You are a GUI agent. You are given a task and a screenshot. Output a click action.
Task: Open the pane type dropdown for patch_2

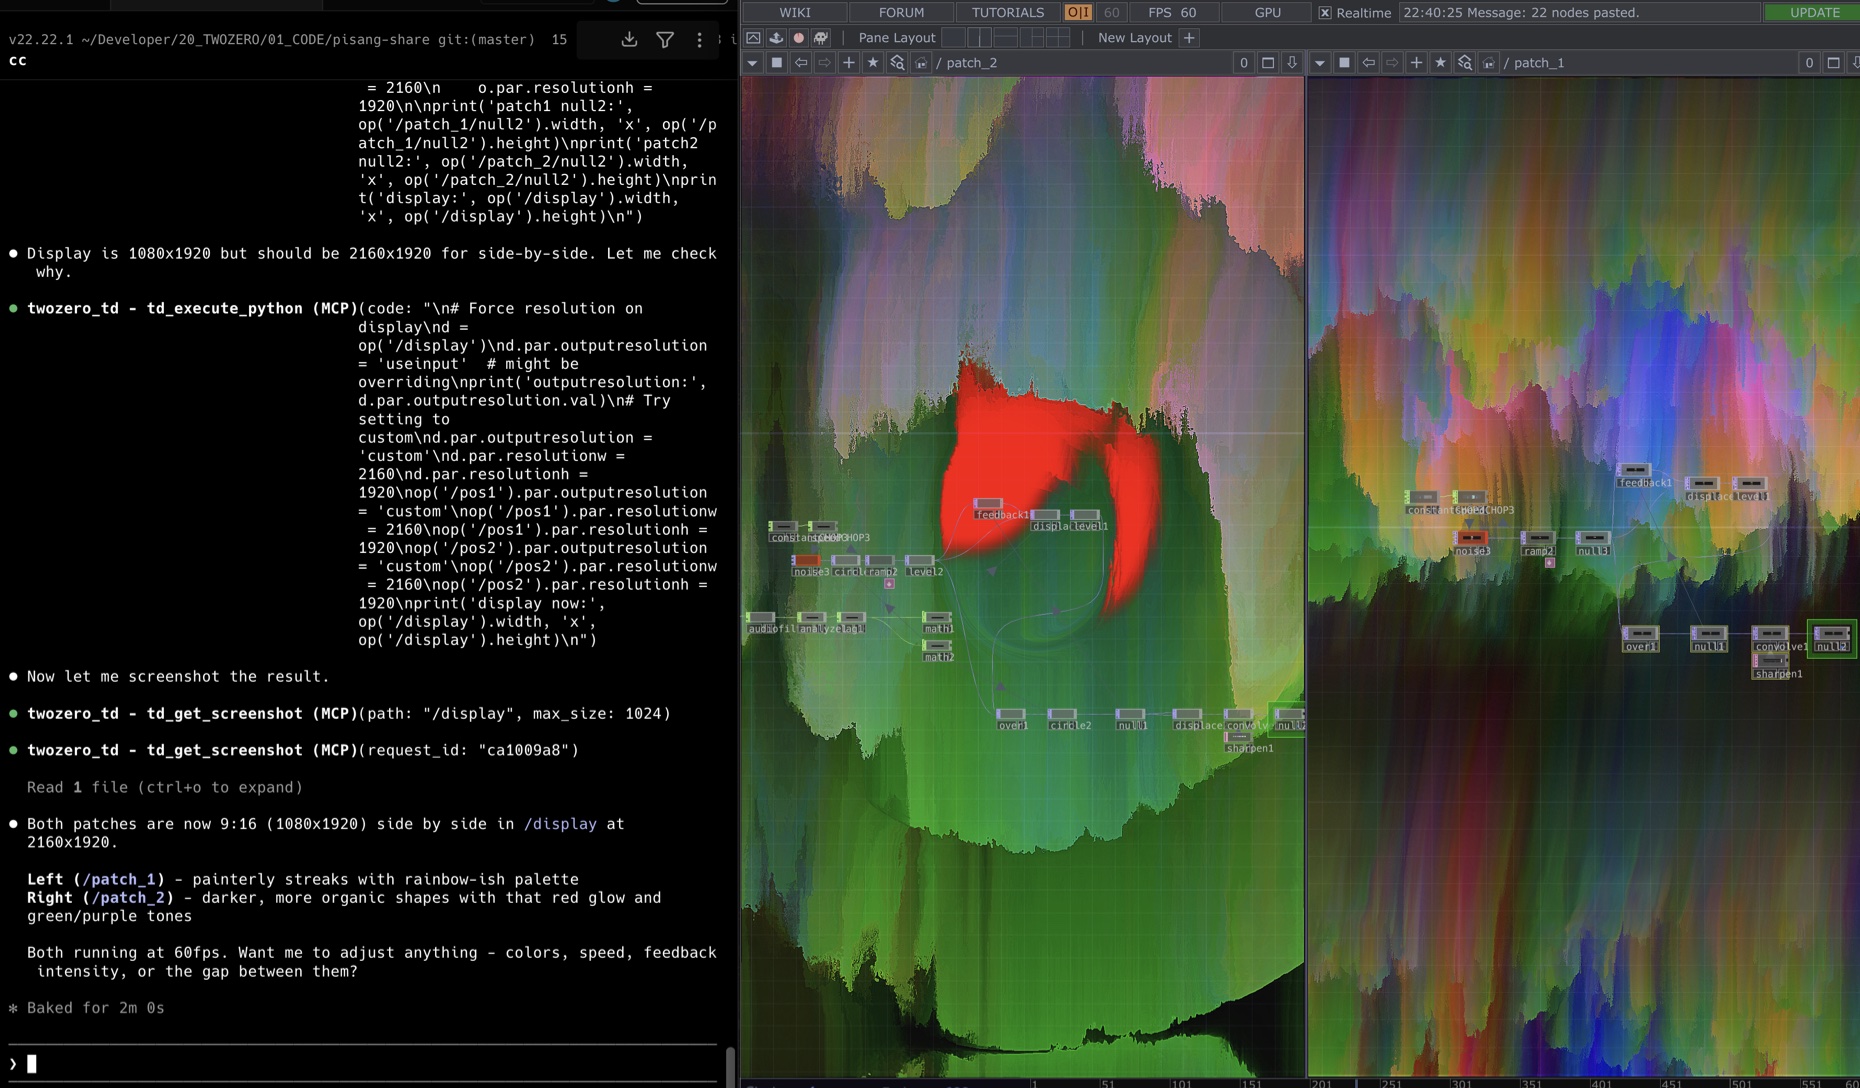pos(751,62)
